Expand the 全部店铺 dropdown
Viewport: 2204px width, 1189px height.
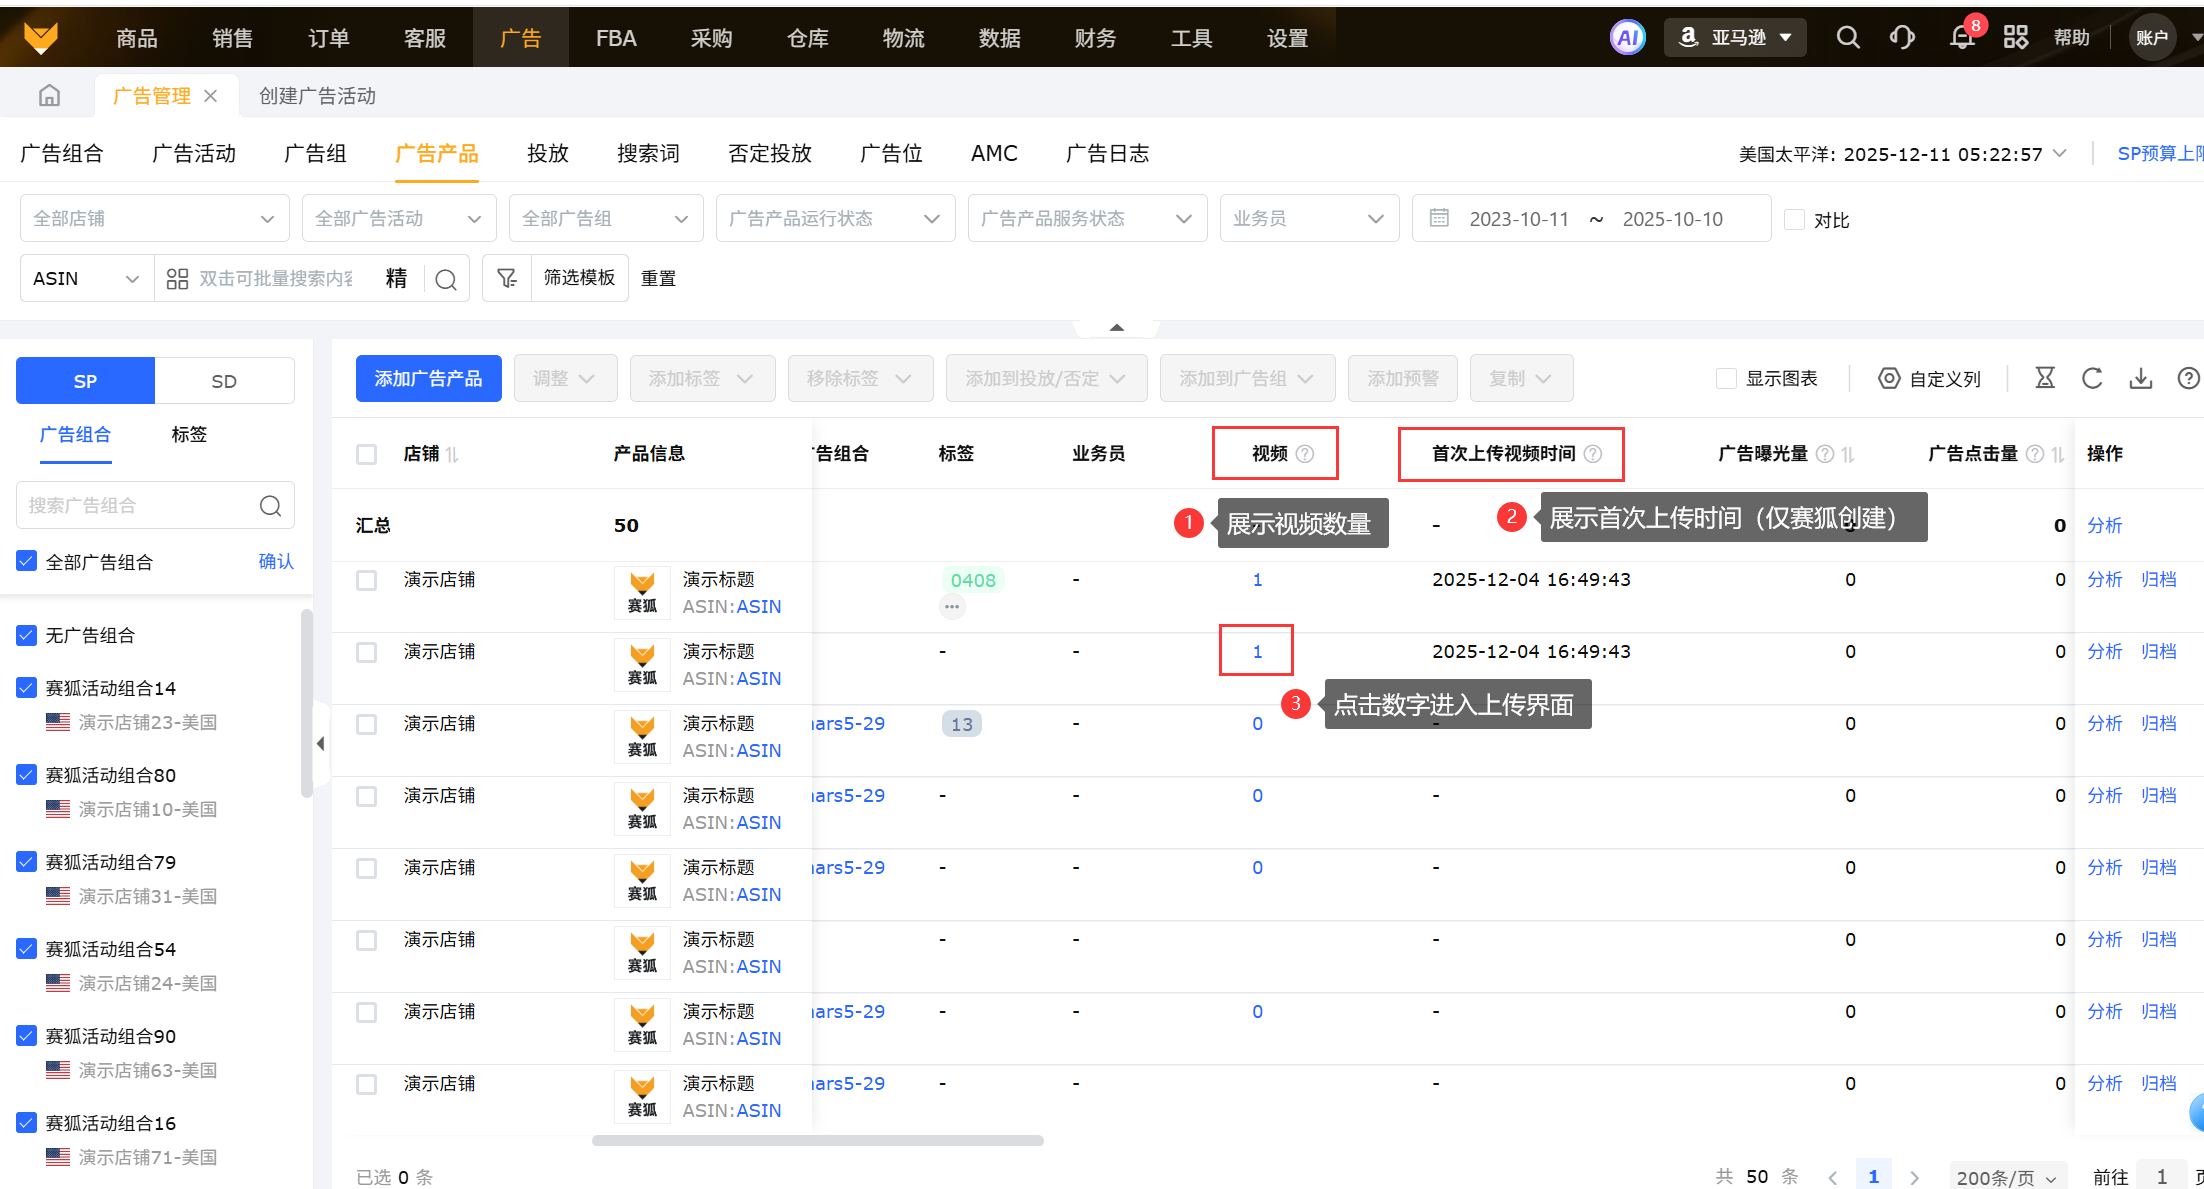tap(154, 219)
